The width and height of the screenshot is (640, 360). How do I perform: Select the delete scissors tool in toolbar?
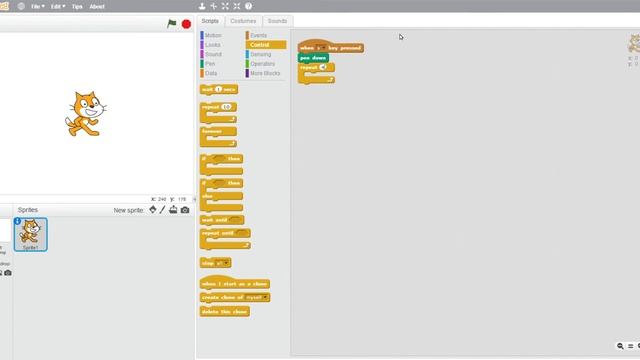(x=213, y=6)
